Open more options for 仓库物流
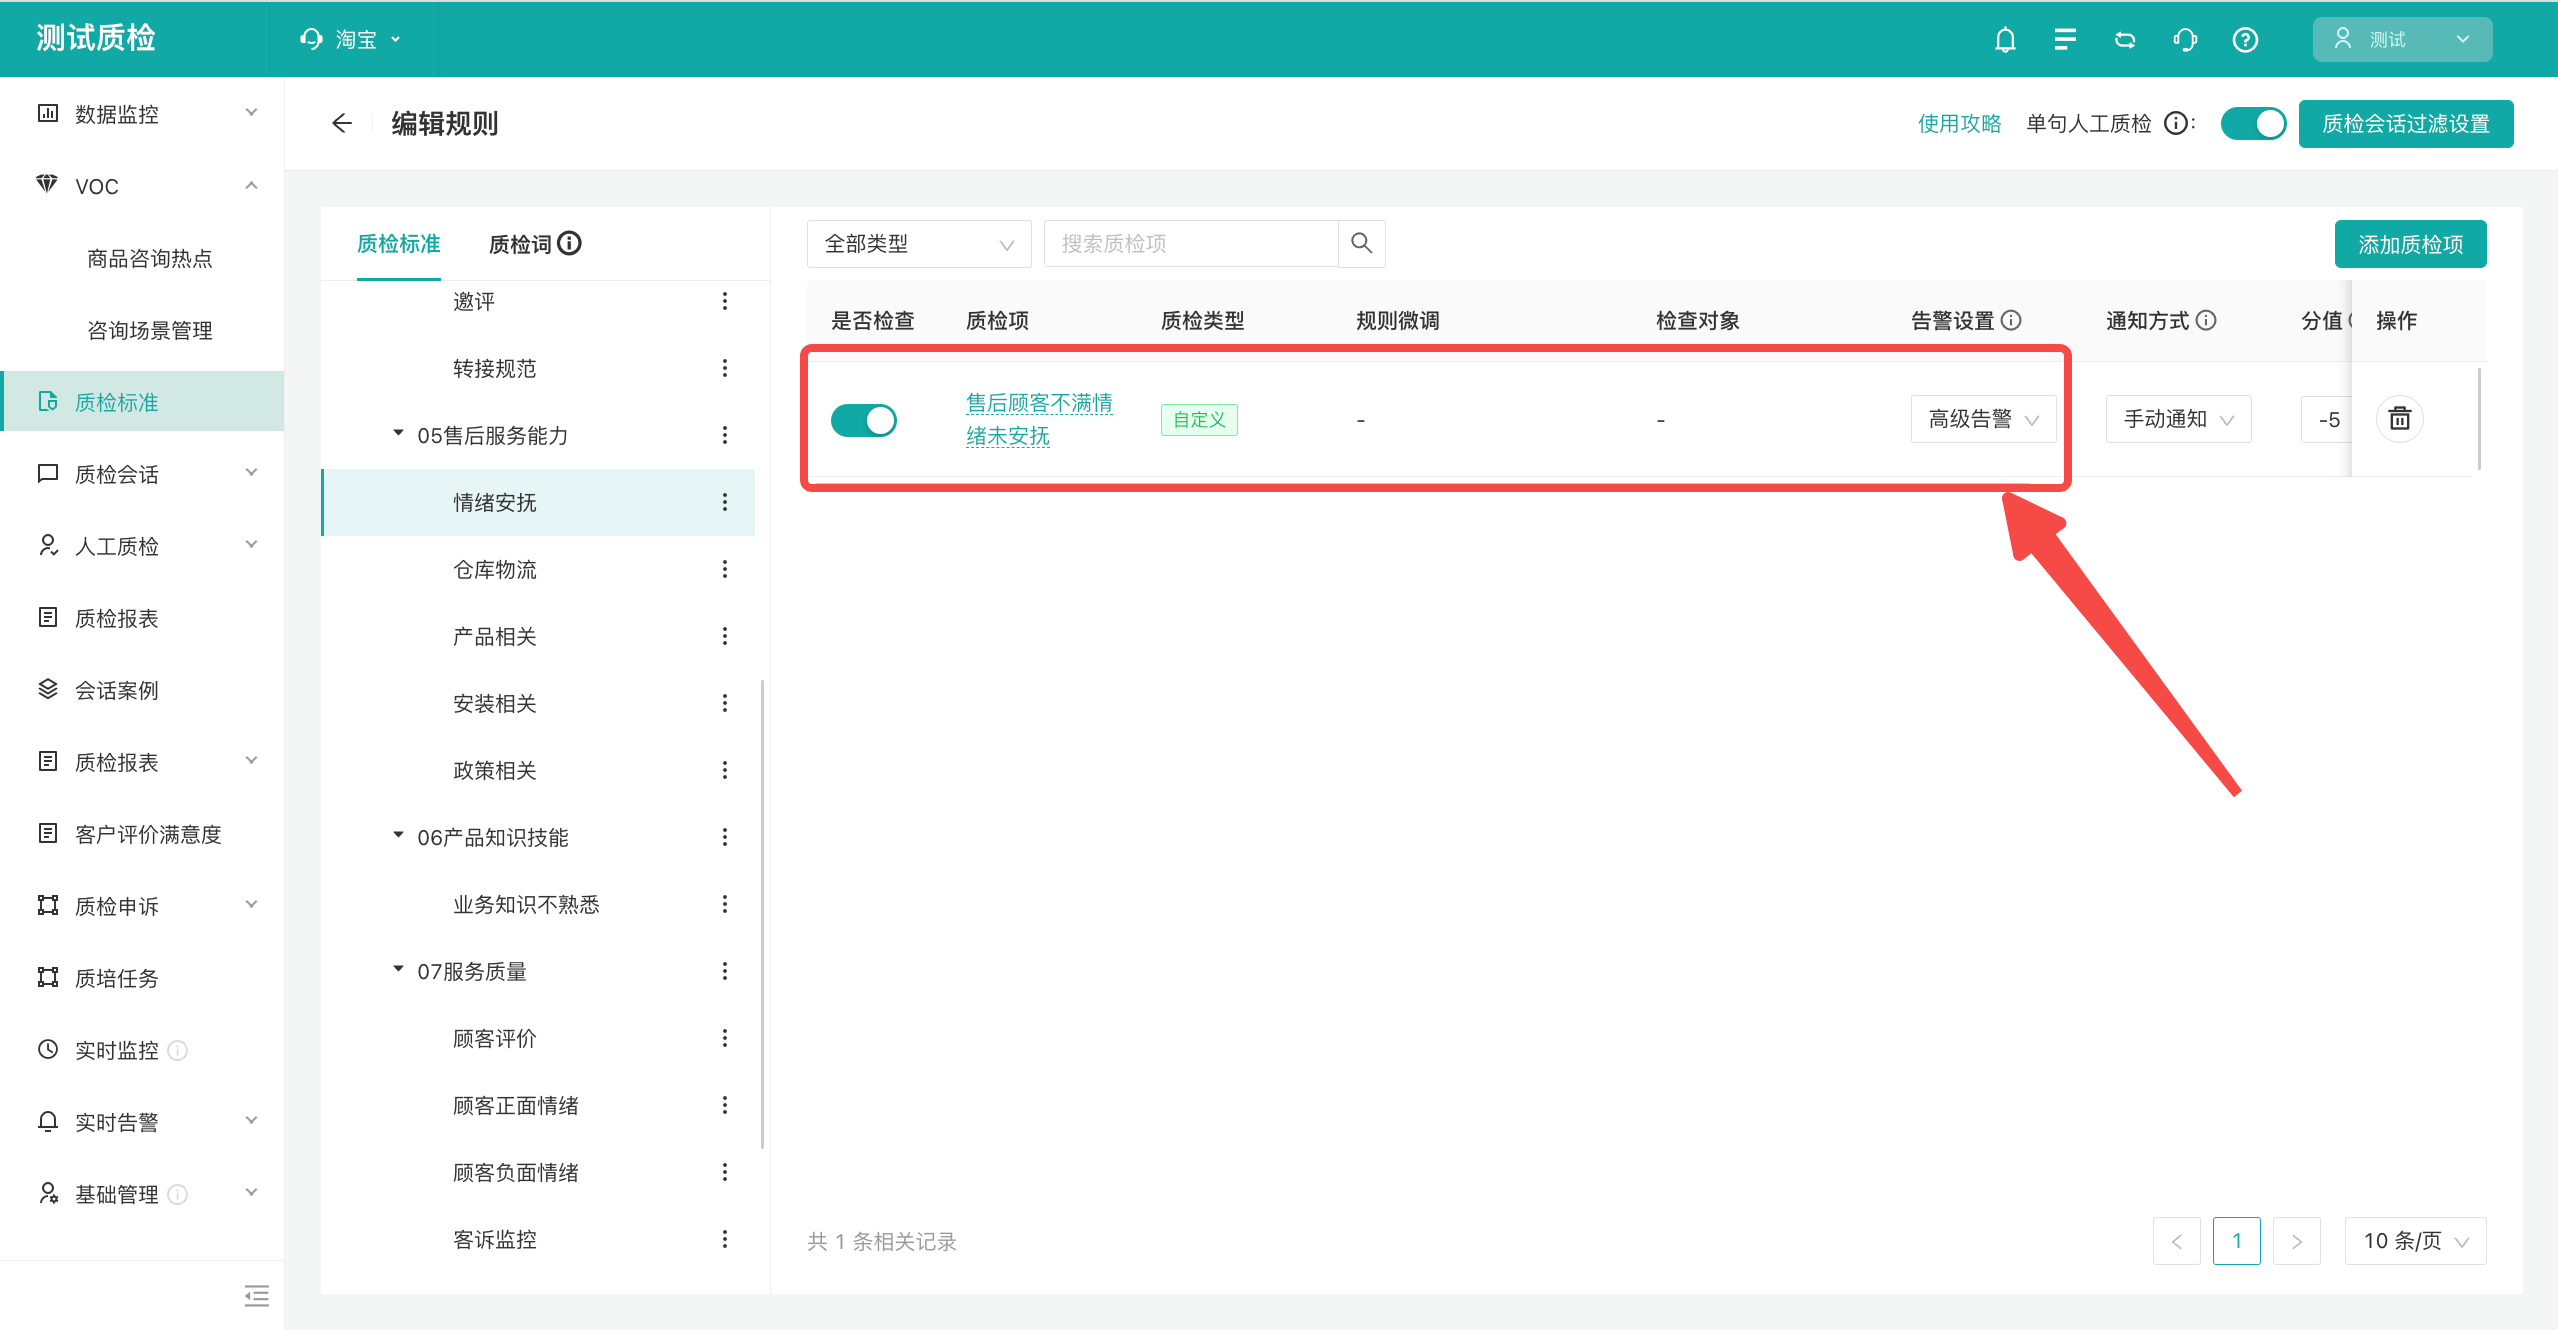Viewport: 2558px width, 1330px height. (x=725, y=569)
